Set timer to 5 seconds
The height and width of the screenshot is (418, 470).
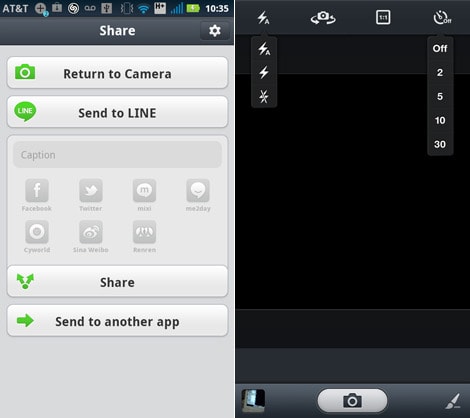[440, 96]
